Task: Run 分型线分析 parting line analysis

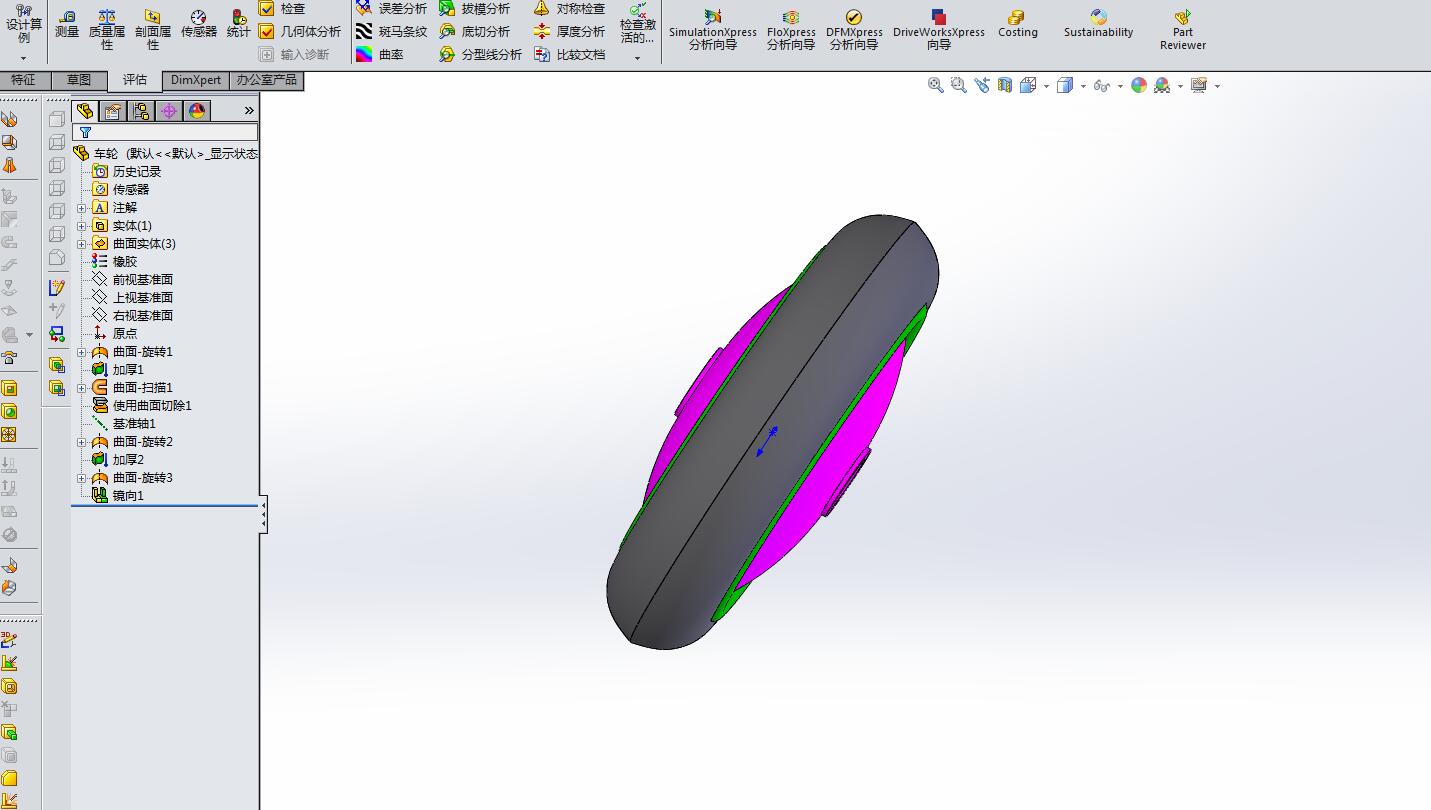Action: pyautogui.click(x=481, y=54)
